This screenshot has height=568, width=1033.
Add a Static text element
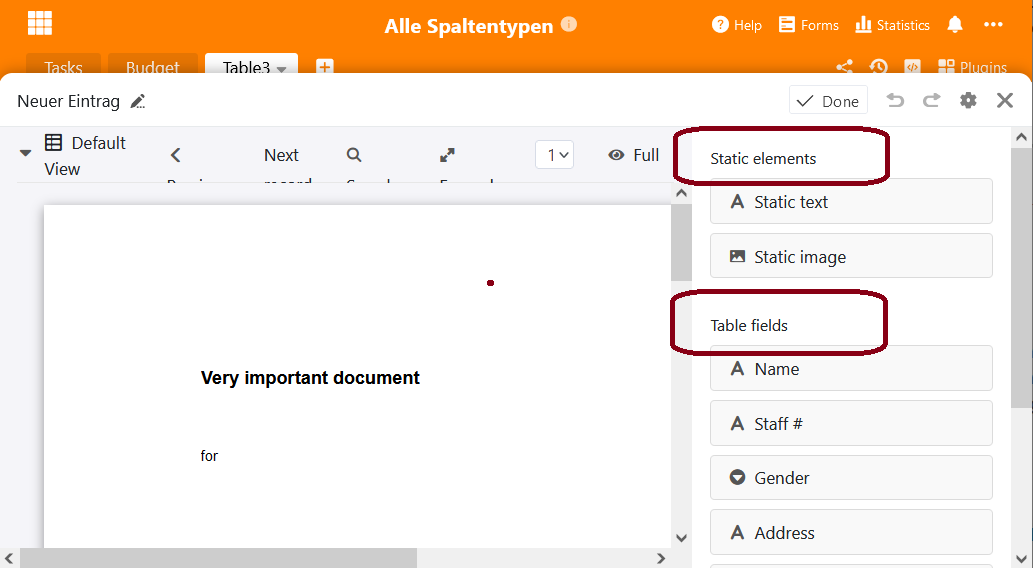tap(850, 201)
